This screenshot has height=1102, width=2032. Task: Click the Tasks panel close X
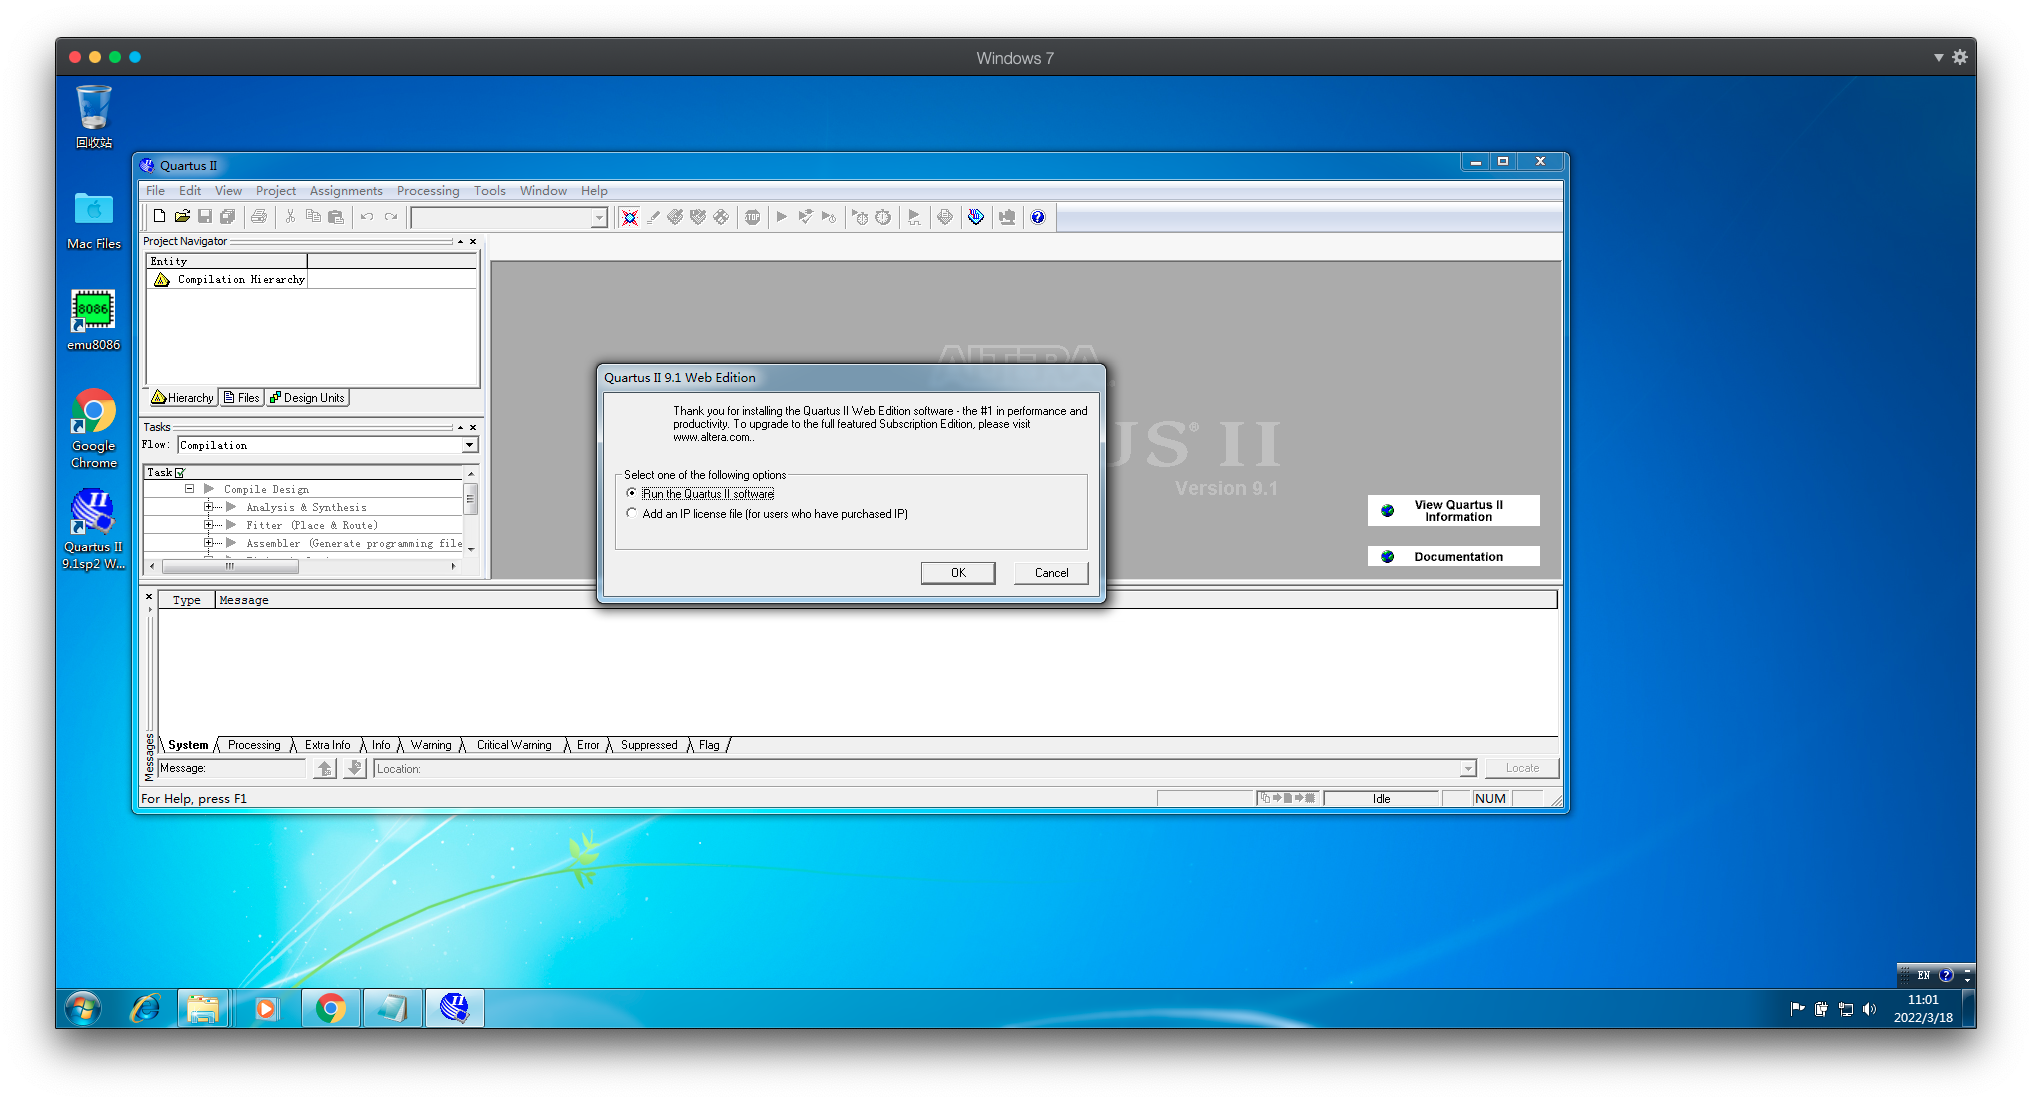(473, 428)
